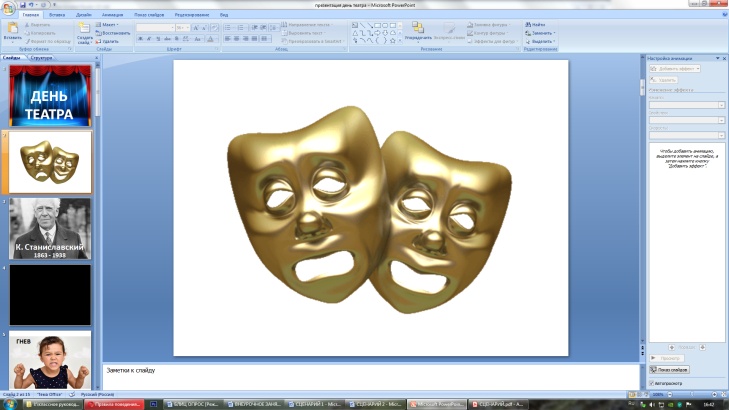Open the Макет layout dropdown
The image size is (729, 410).
tap(112, 23)
